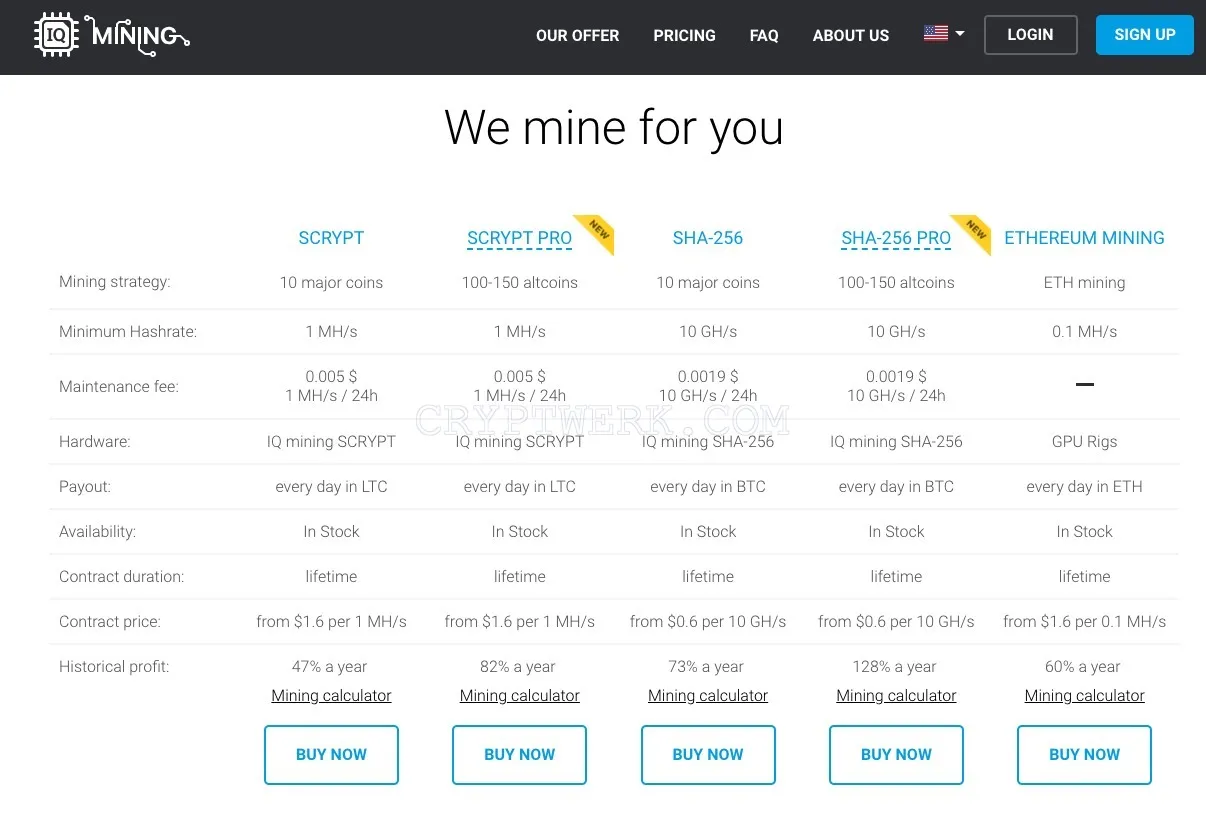
Task: Select the 'Maintenance fee:' row label
Action: [119, 386]
